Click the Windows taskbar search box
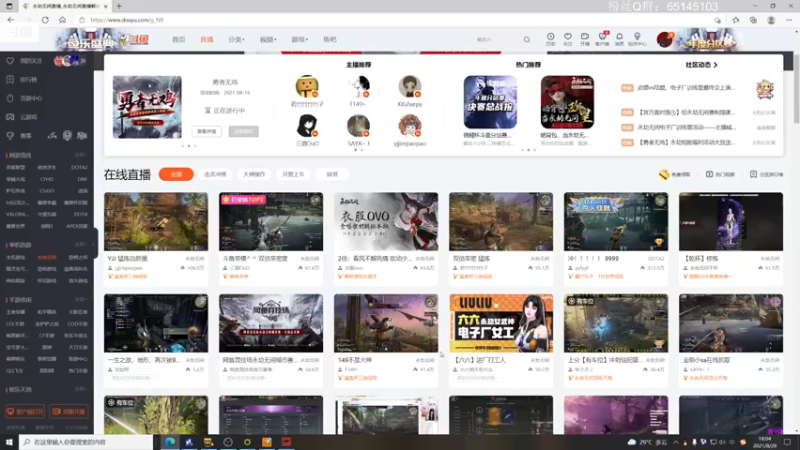Image resolution: width=800 pixels, height=450 pixels. 86,442
